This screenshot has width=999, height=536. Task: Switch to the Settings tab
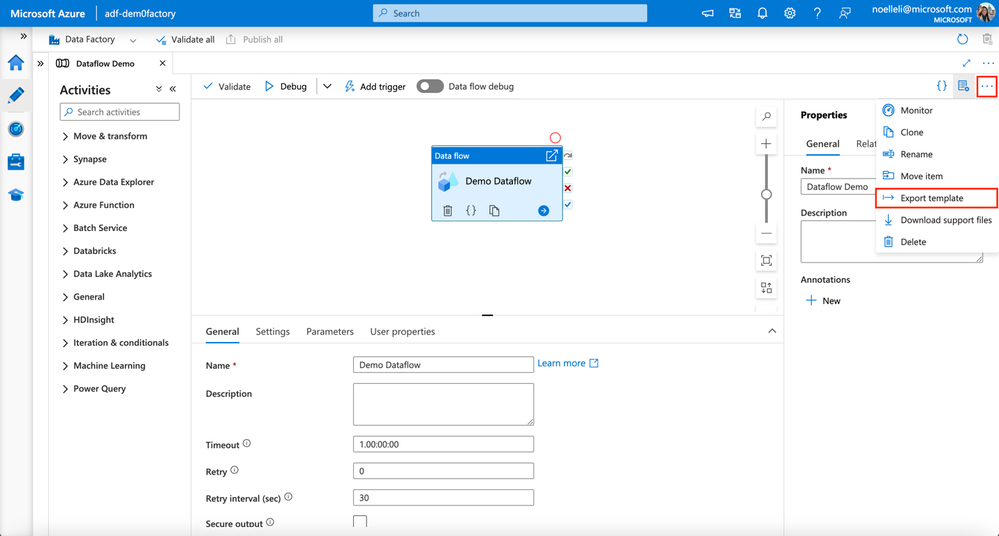pyautogui.click(x=273, y=331)
